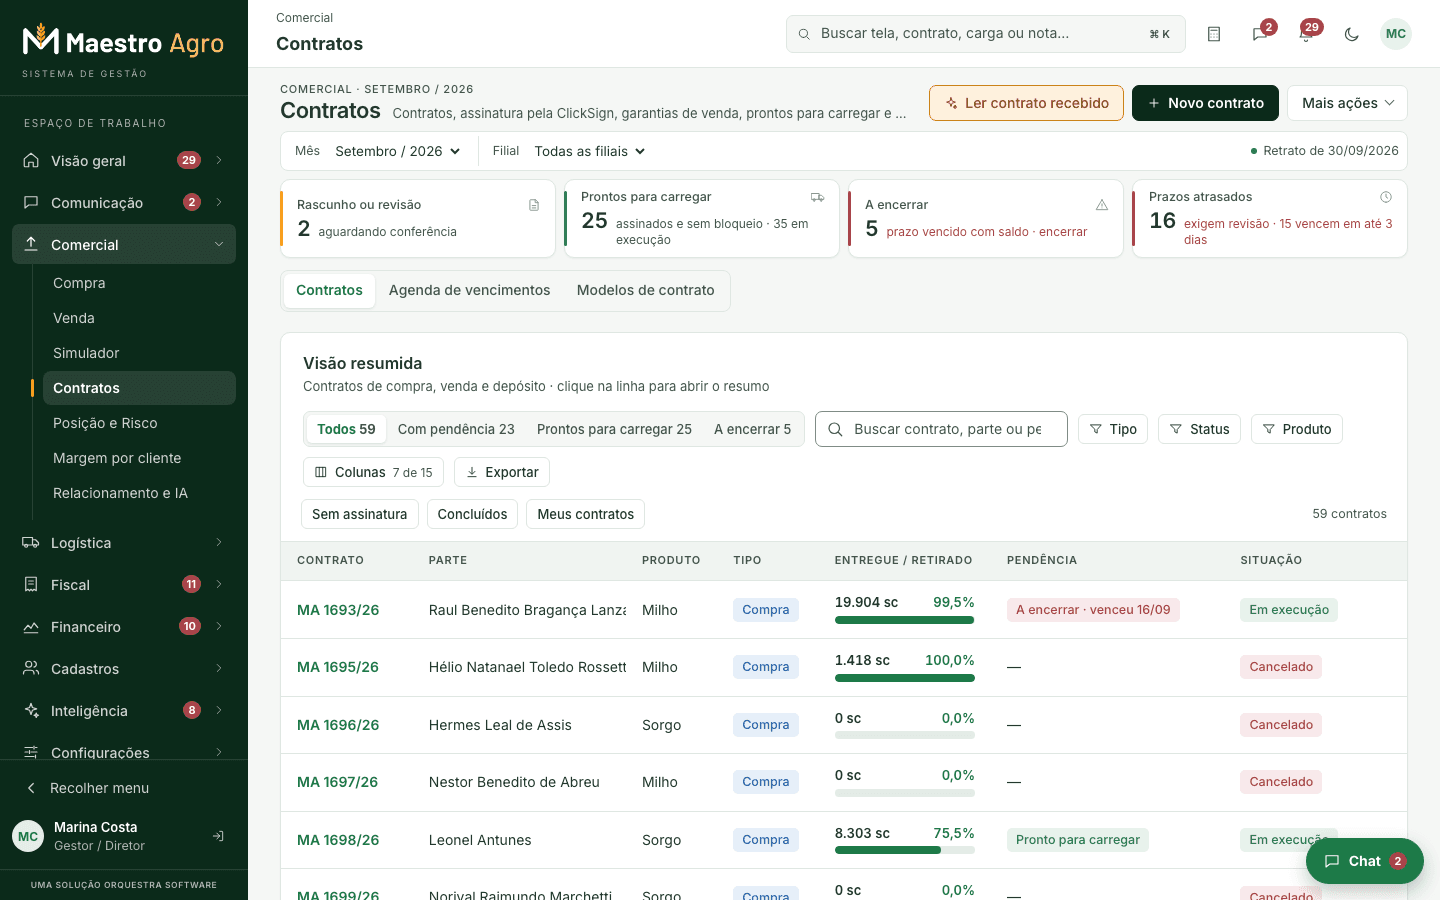Toggle the Concluídos filter chip
This screenshot has height=900, width=1440.
pos(473,514)
